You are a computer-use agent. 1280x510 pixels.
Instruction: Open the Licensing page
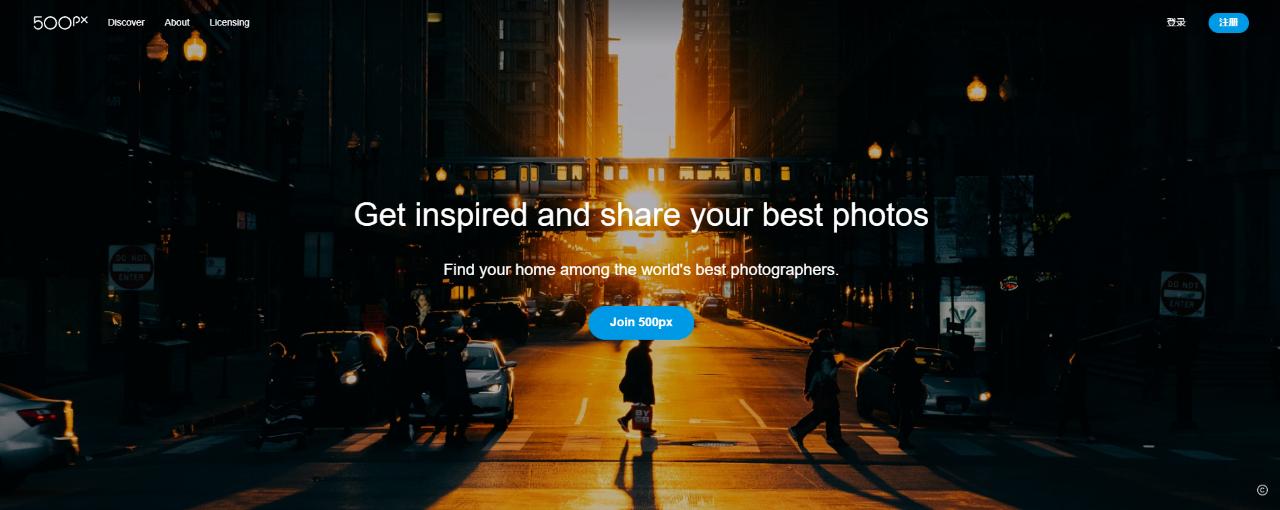(x=229, y=22)
